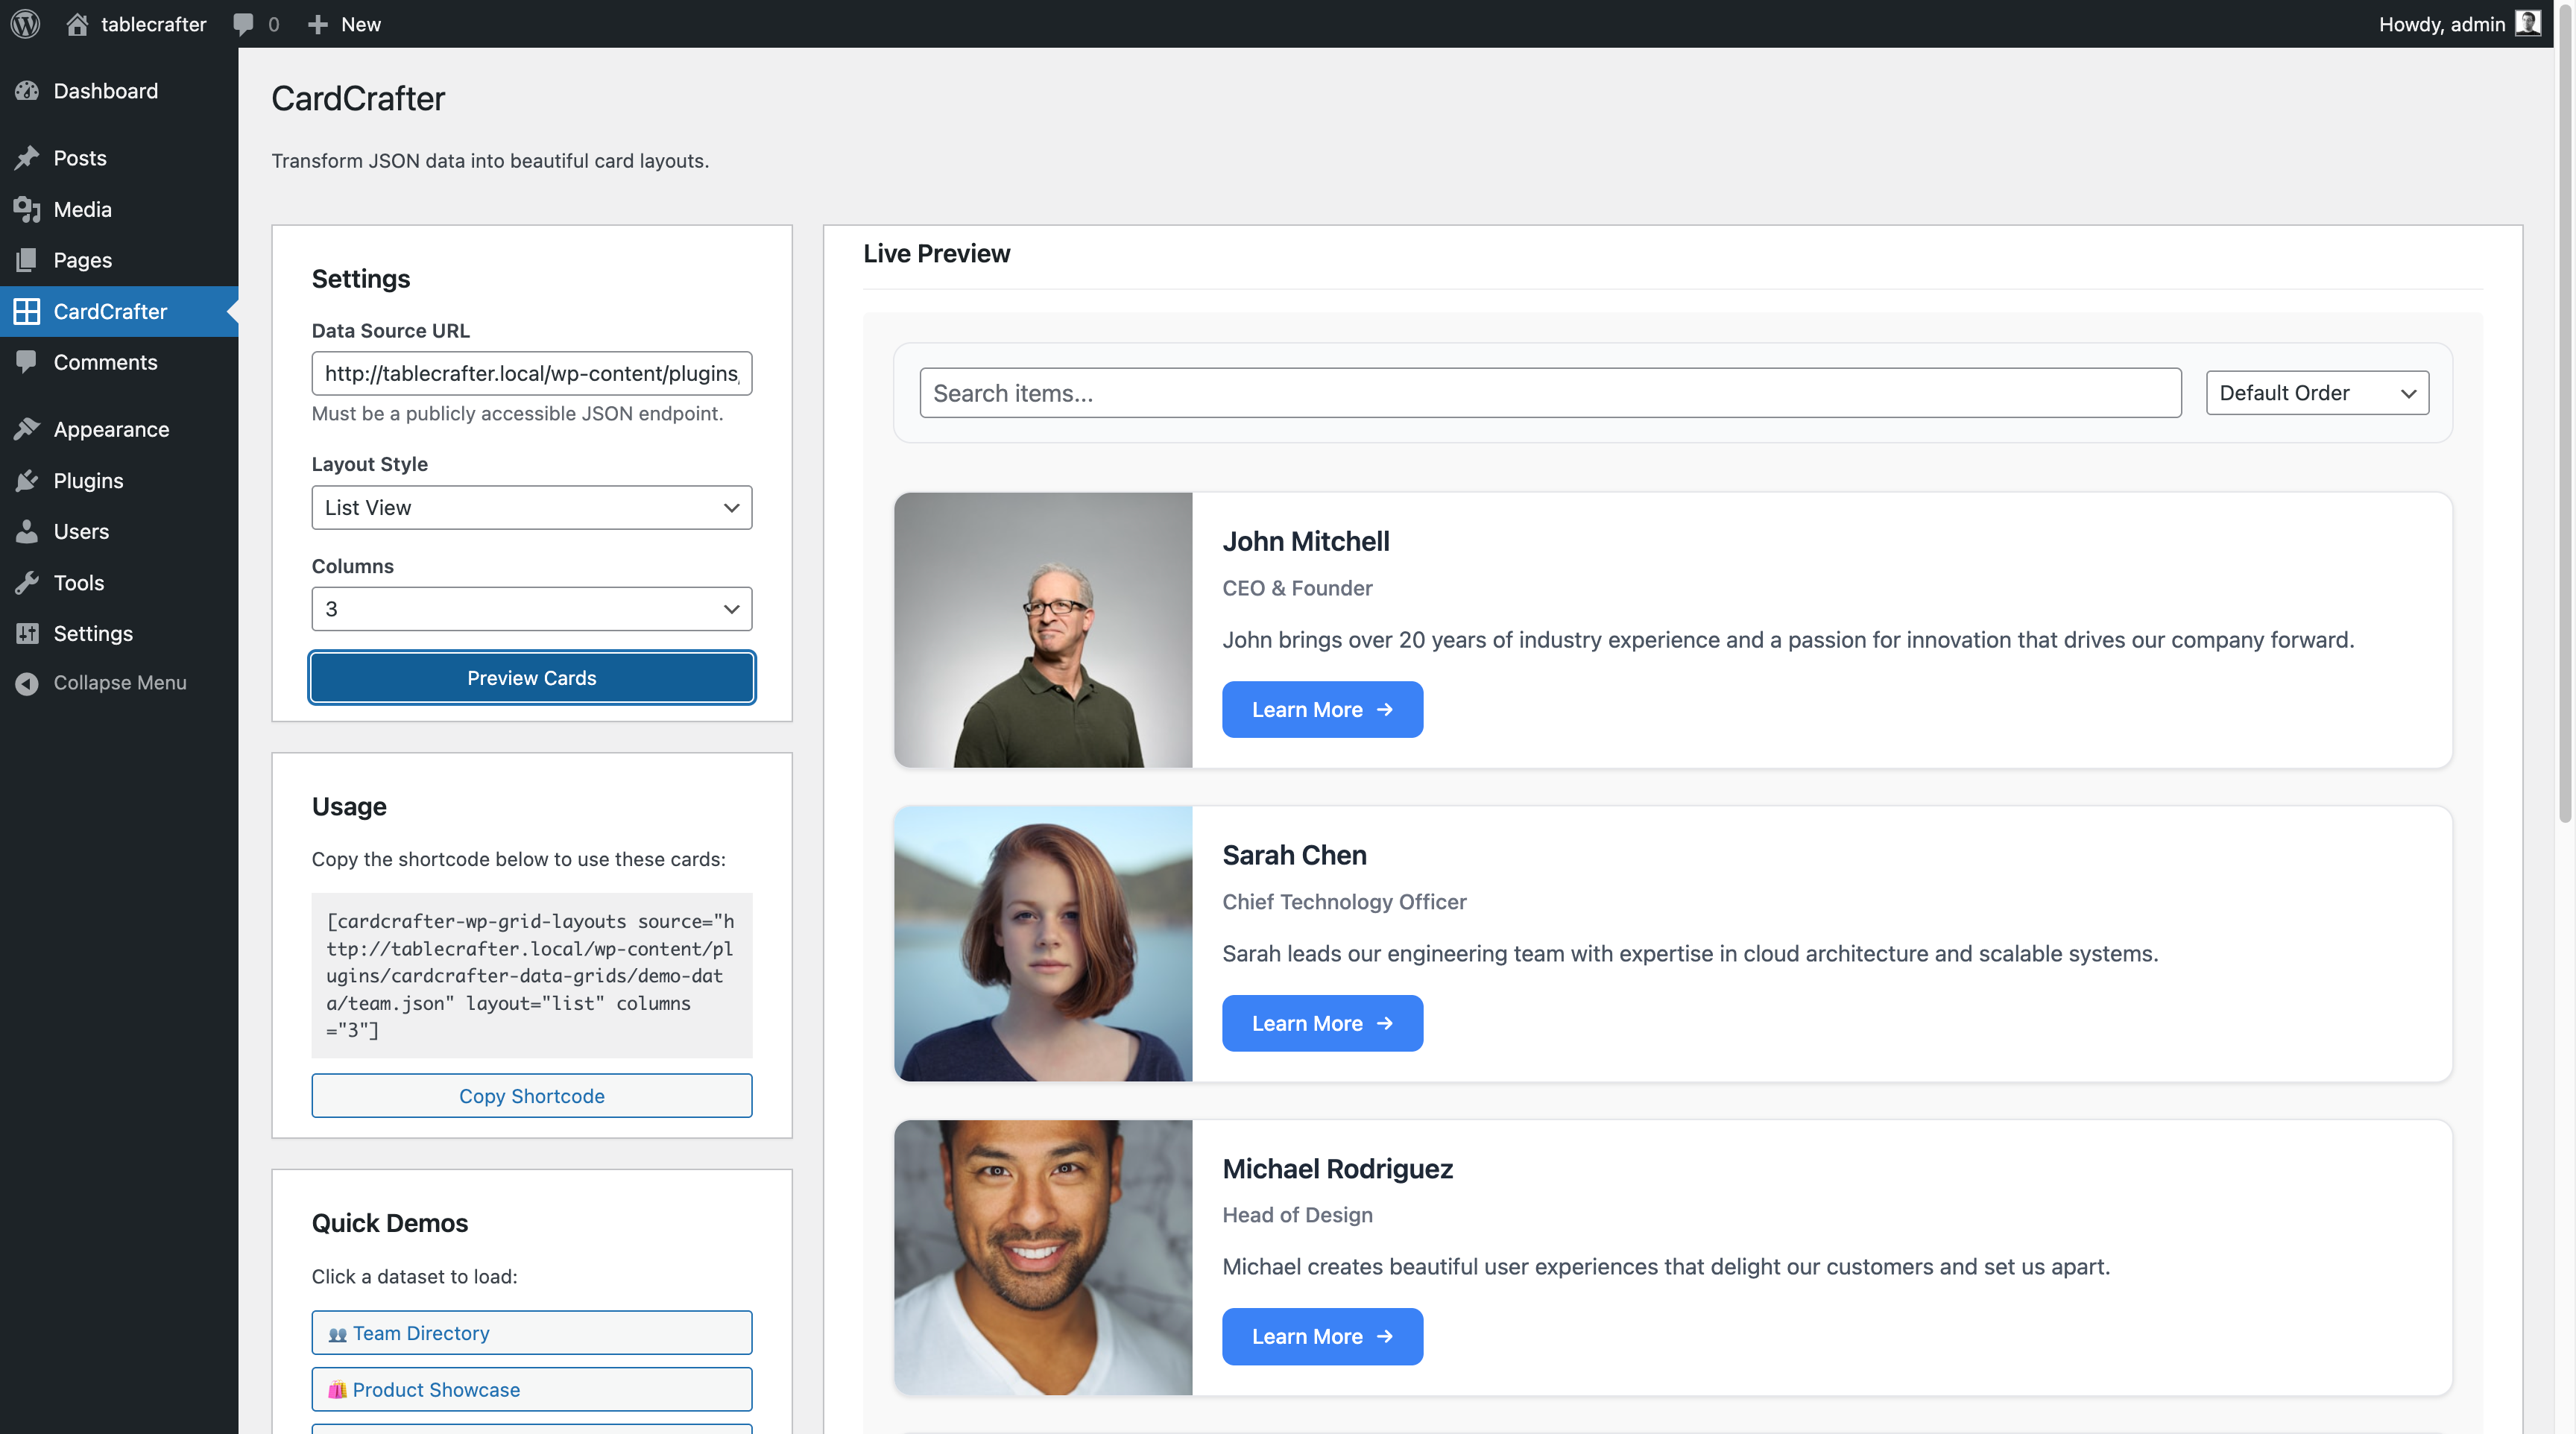The width and height of the screenshot is (2576, 1434).
Task: Focus the Search items field
Action: [1549, 393]
